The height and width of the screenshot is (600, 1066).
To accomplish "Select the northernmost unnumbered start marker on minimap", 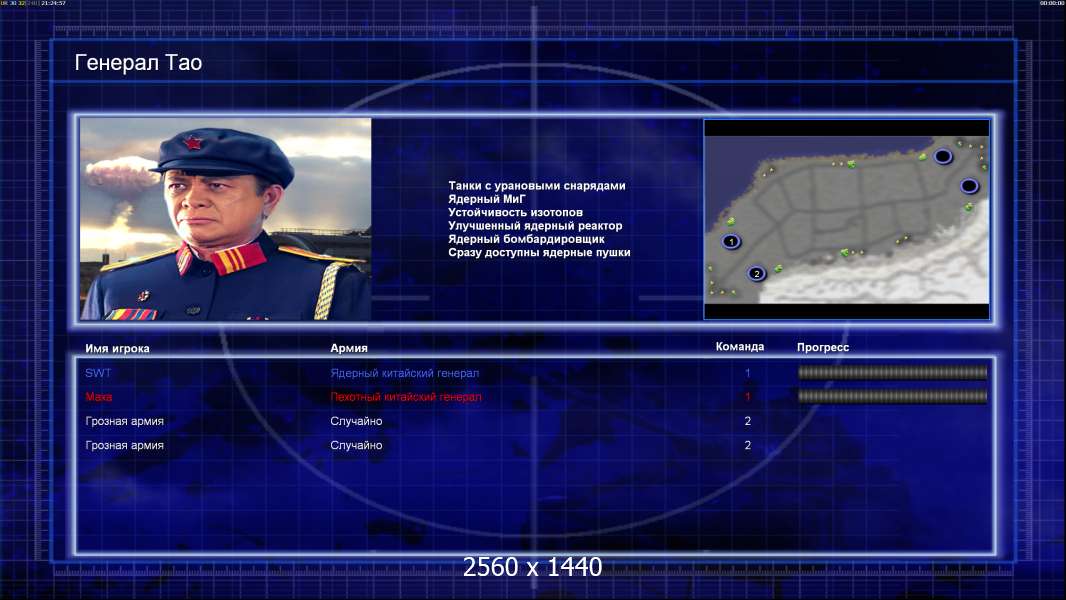I will (x=942, y=157).
